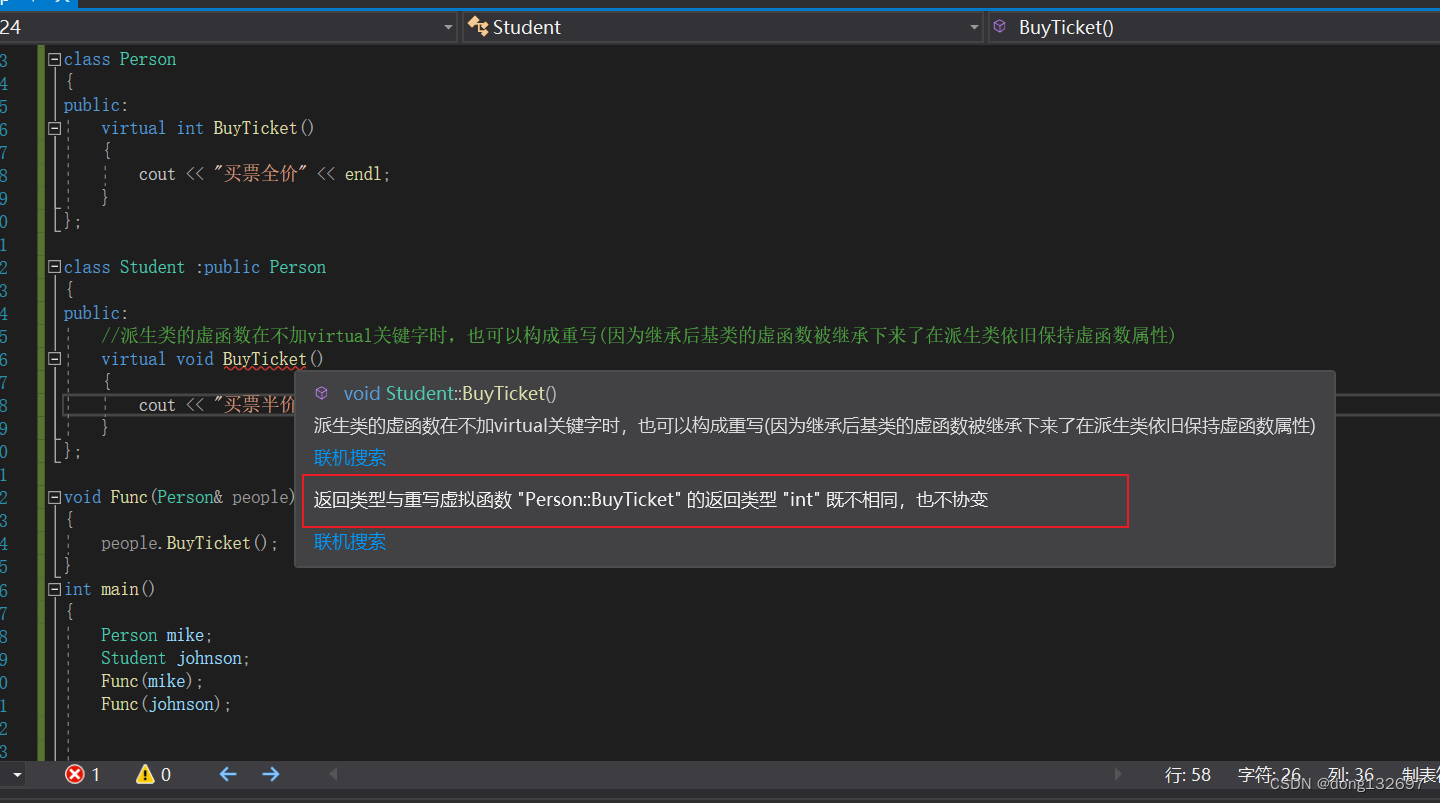Collapse the void Func function block
The height and width of the screenshot is (803, 1440).
[55, 497]
